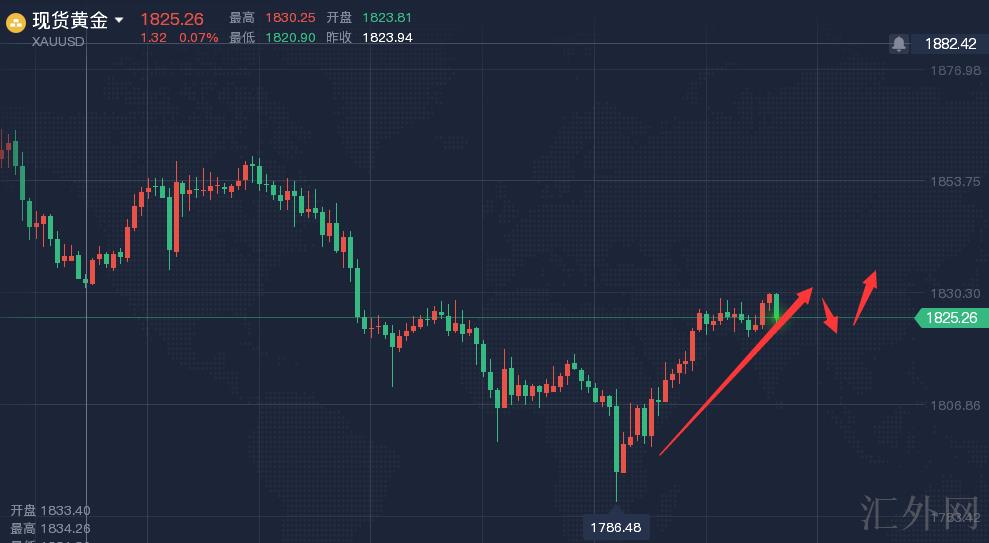
Task: Click the green 1825.26 current price tag
Action: (951, 318)
